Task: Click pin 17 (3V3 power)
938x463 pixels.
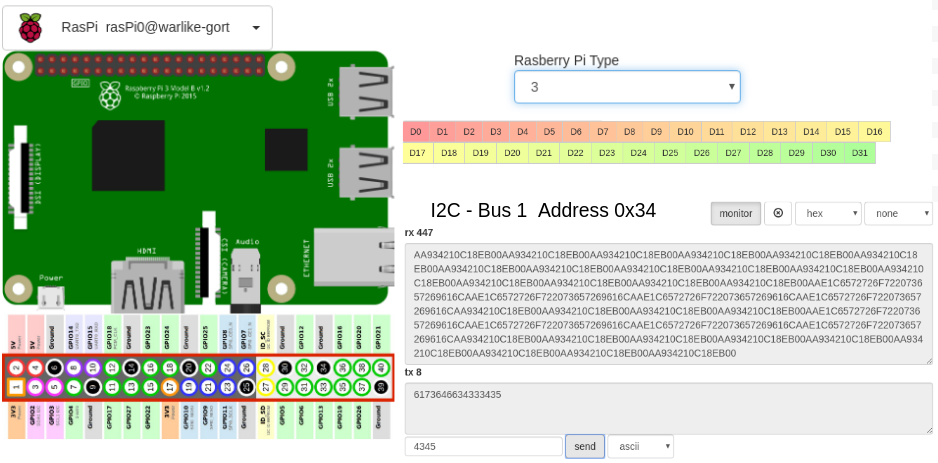Action: click(169, 388)
